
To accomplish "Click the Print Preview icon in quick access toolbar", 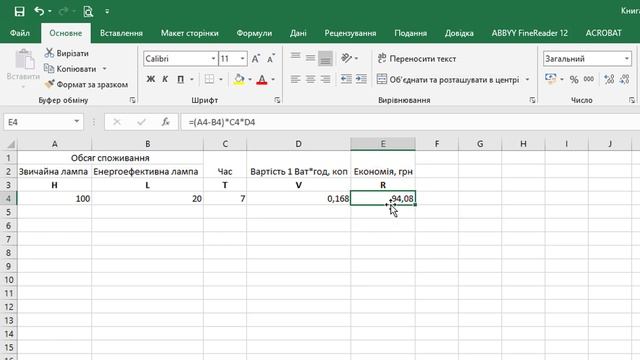I will coord(88,11).
